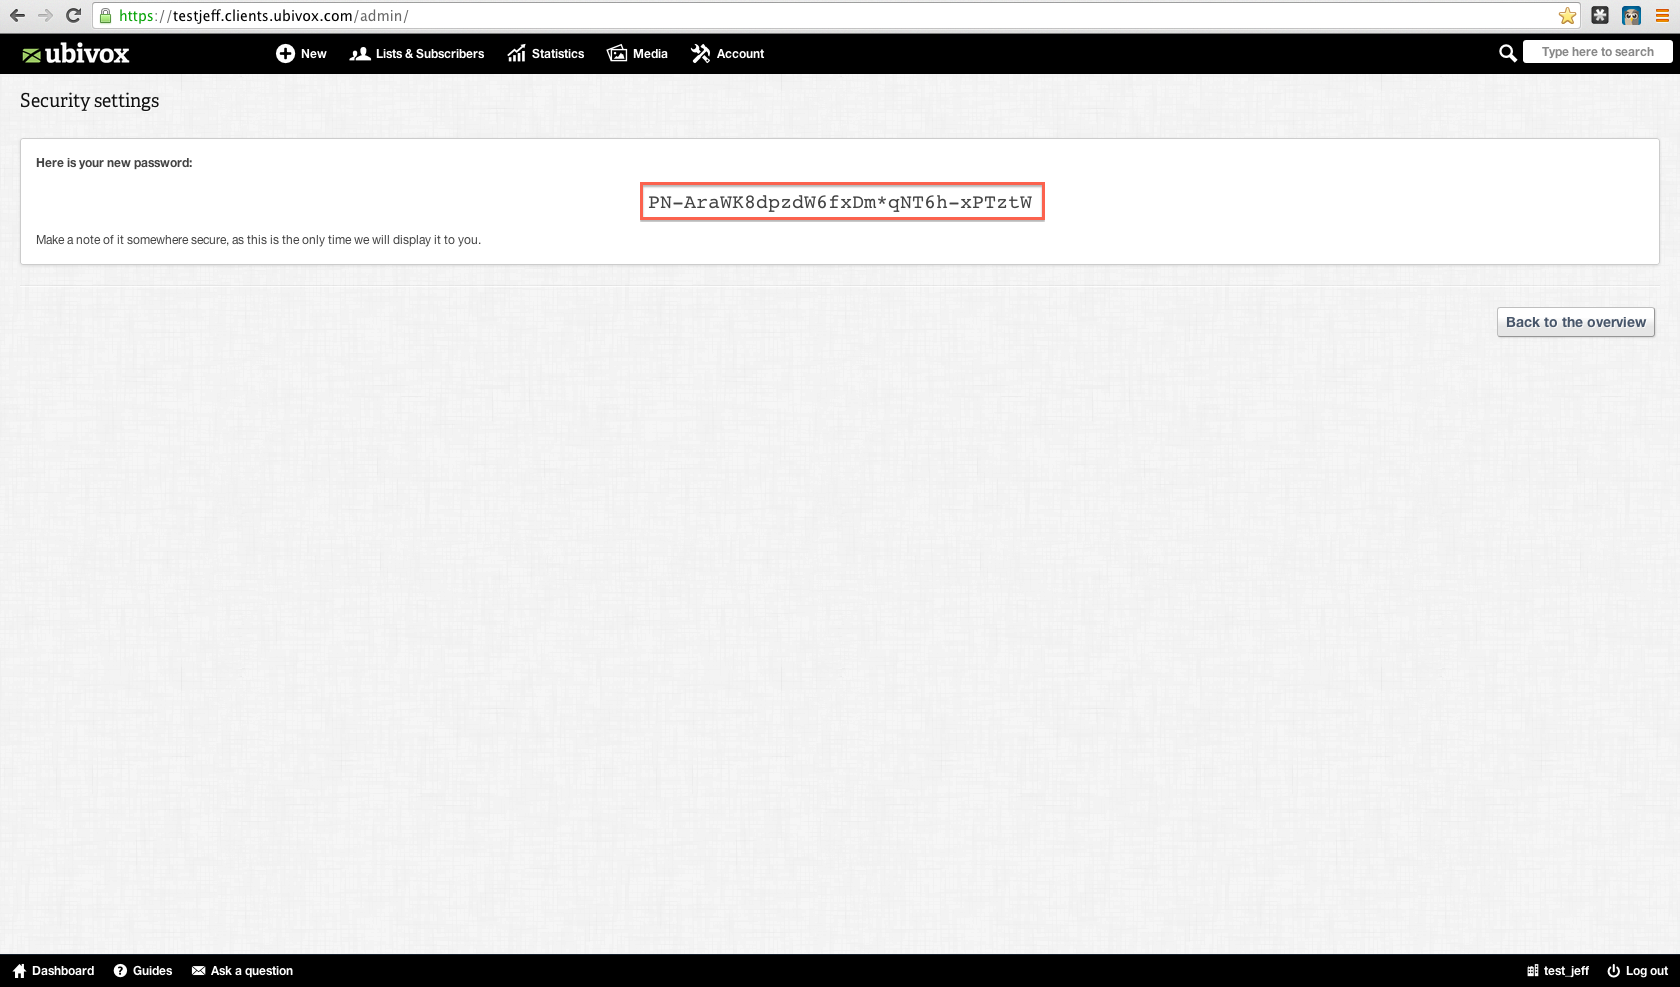Bookmark the page with the star icon

[x=1567, y=16]
